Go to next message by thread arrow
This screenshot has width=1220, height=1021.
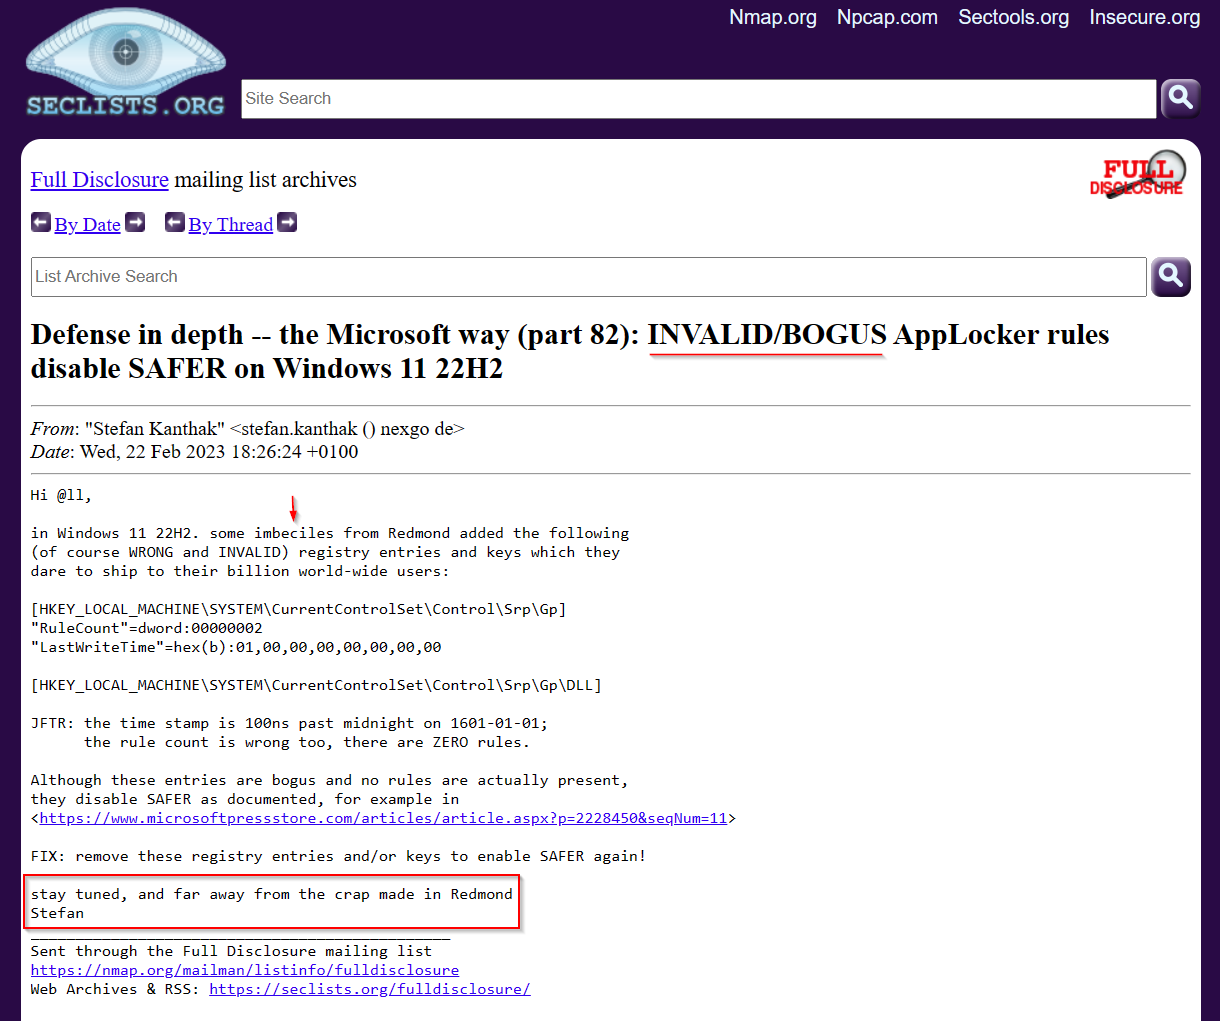tap(287, 222)
